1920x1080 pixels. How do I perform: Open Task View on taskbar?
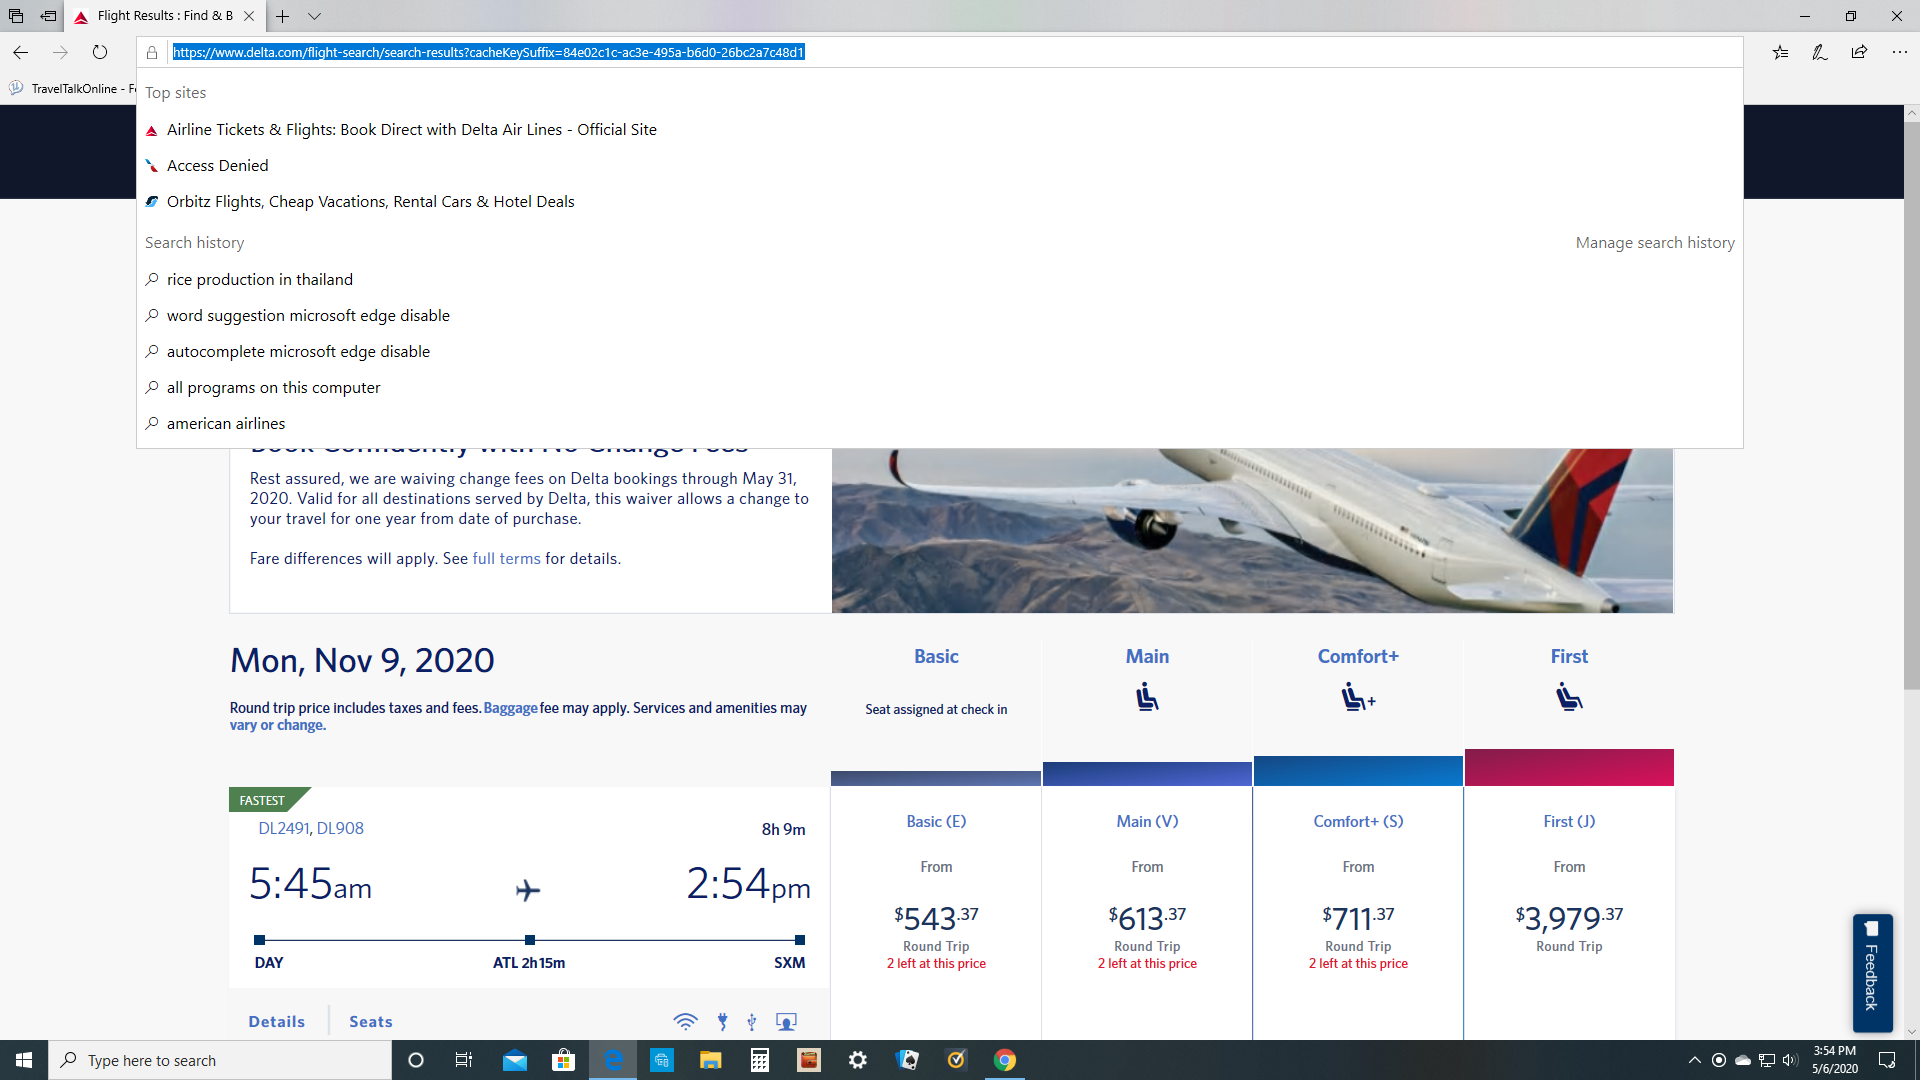tap(464, 1060)
